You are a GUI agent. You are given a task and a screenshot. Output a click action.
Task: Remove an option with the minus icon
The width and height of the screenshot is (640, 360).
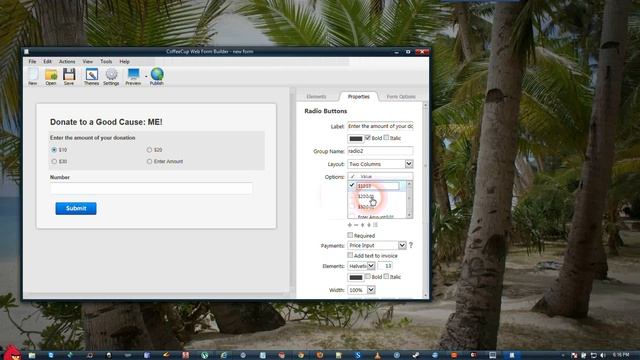(356, 225)
